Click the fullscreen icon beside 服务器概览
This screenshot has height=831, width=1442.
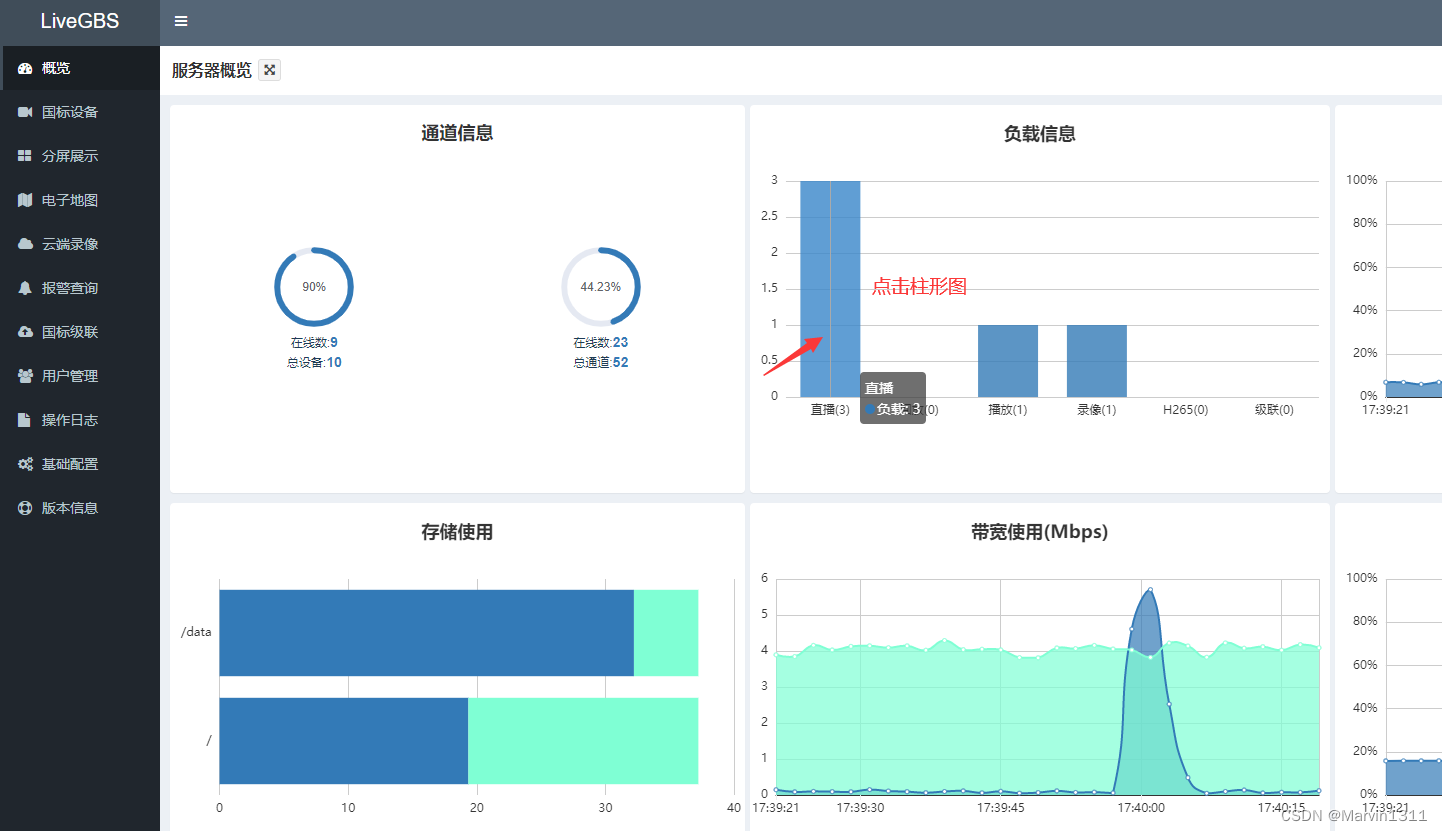click(x=269, y=70)
